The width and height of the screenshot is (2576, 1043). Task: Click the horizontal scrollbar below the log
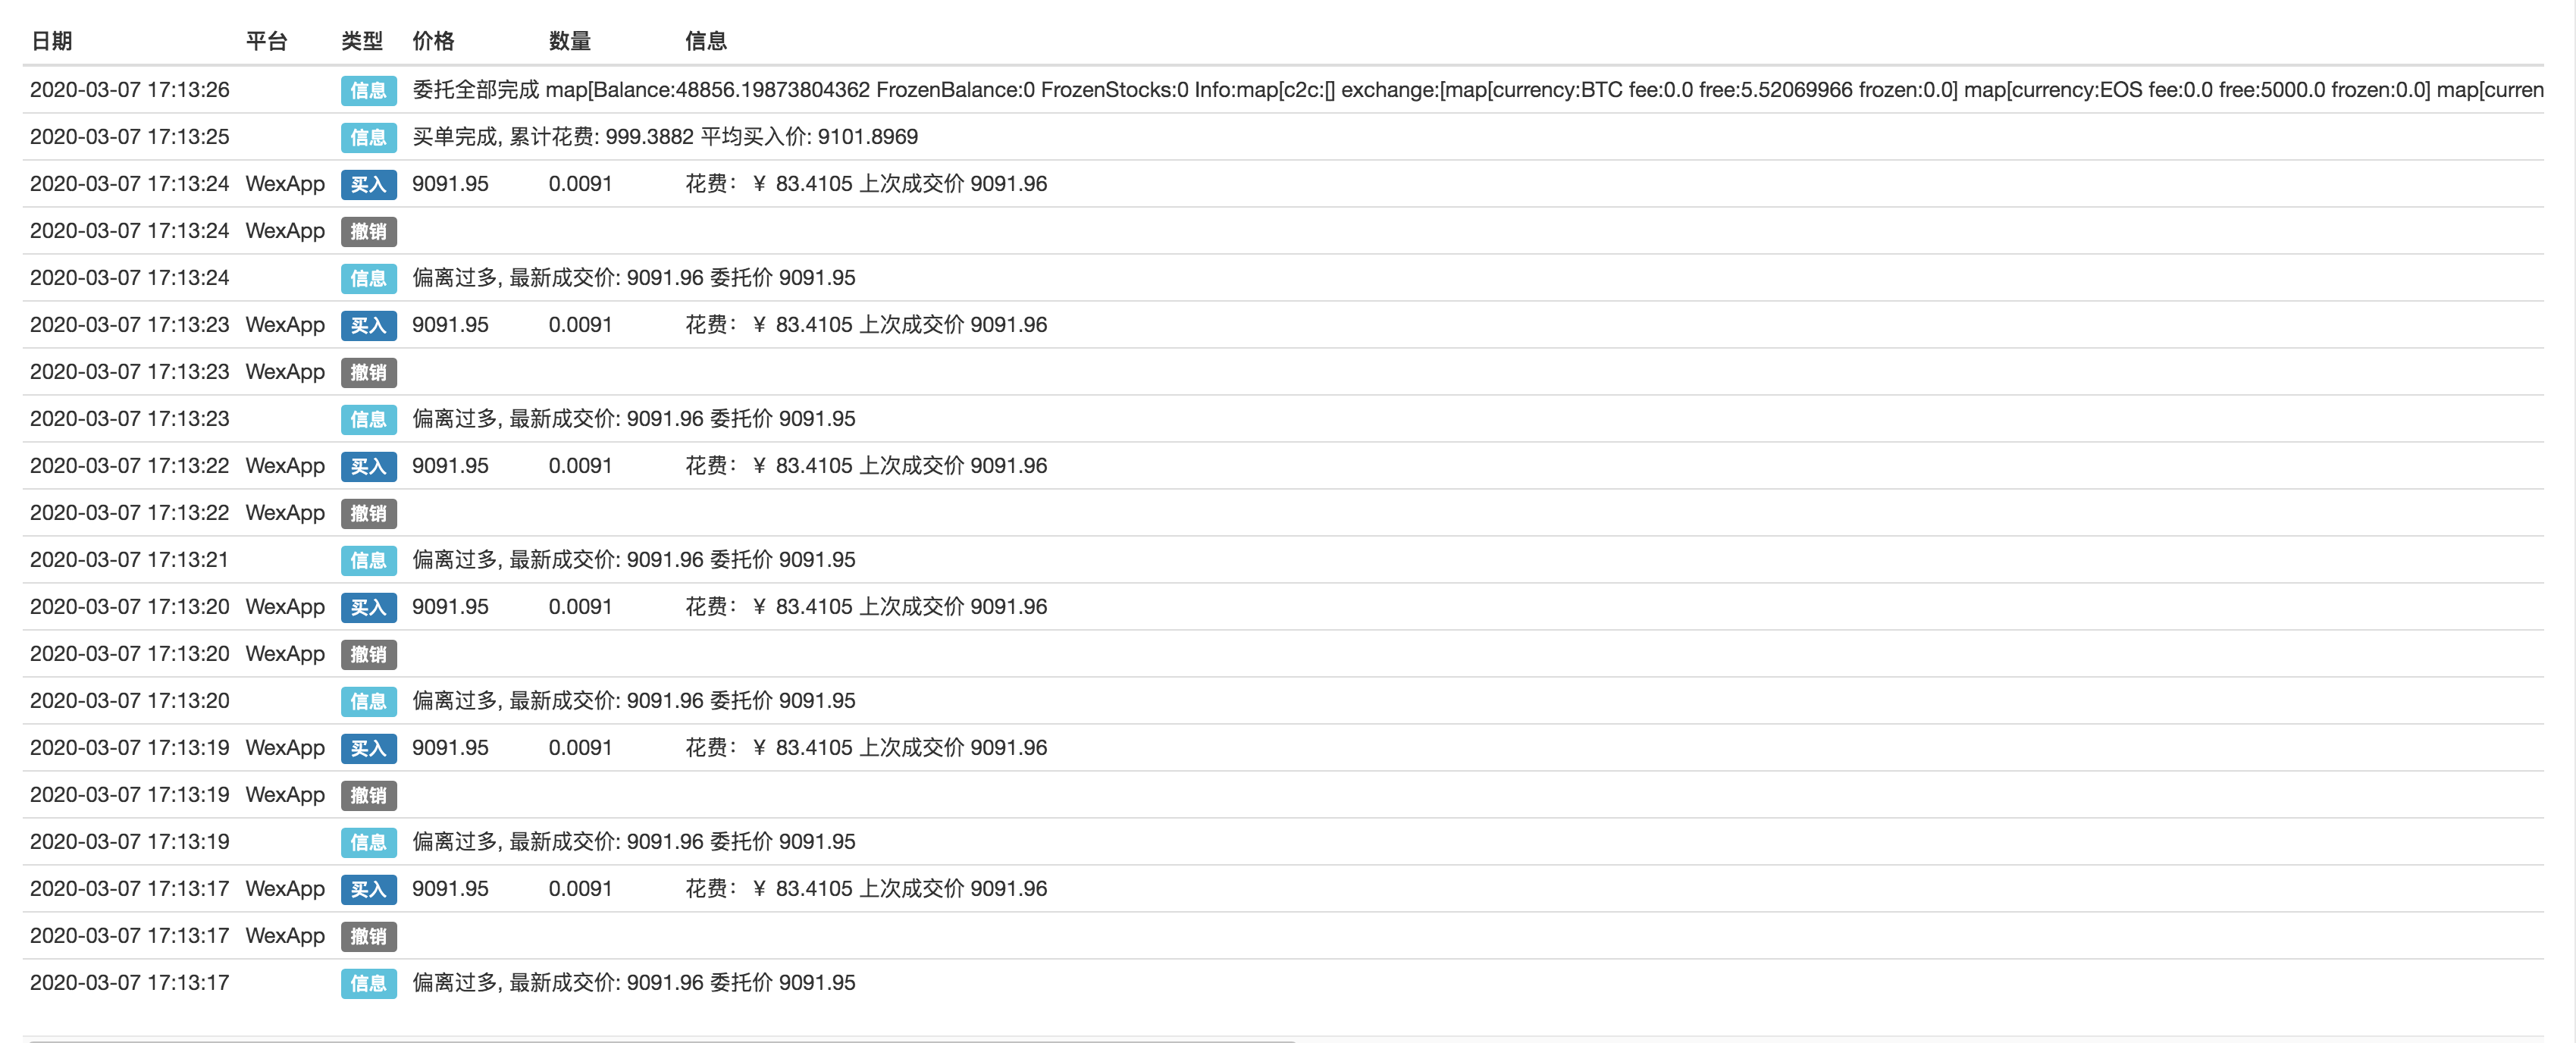point(662,1040)
